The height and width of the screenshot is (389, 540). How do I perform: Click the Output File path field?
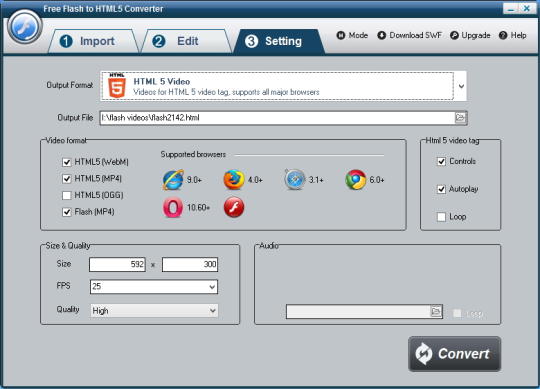(x=277, y=118)
